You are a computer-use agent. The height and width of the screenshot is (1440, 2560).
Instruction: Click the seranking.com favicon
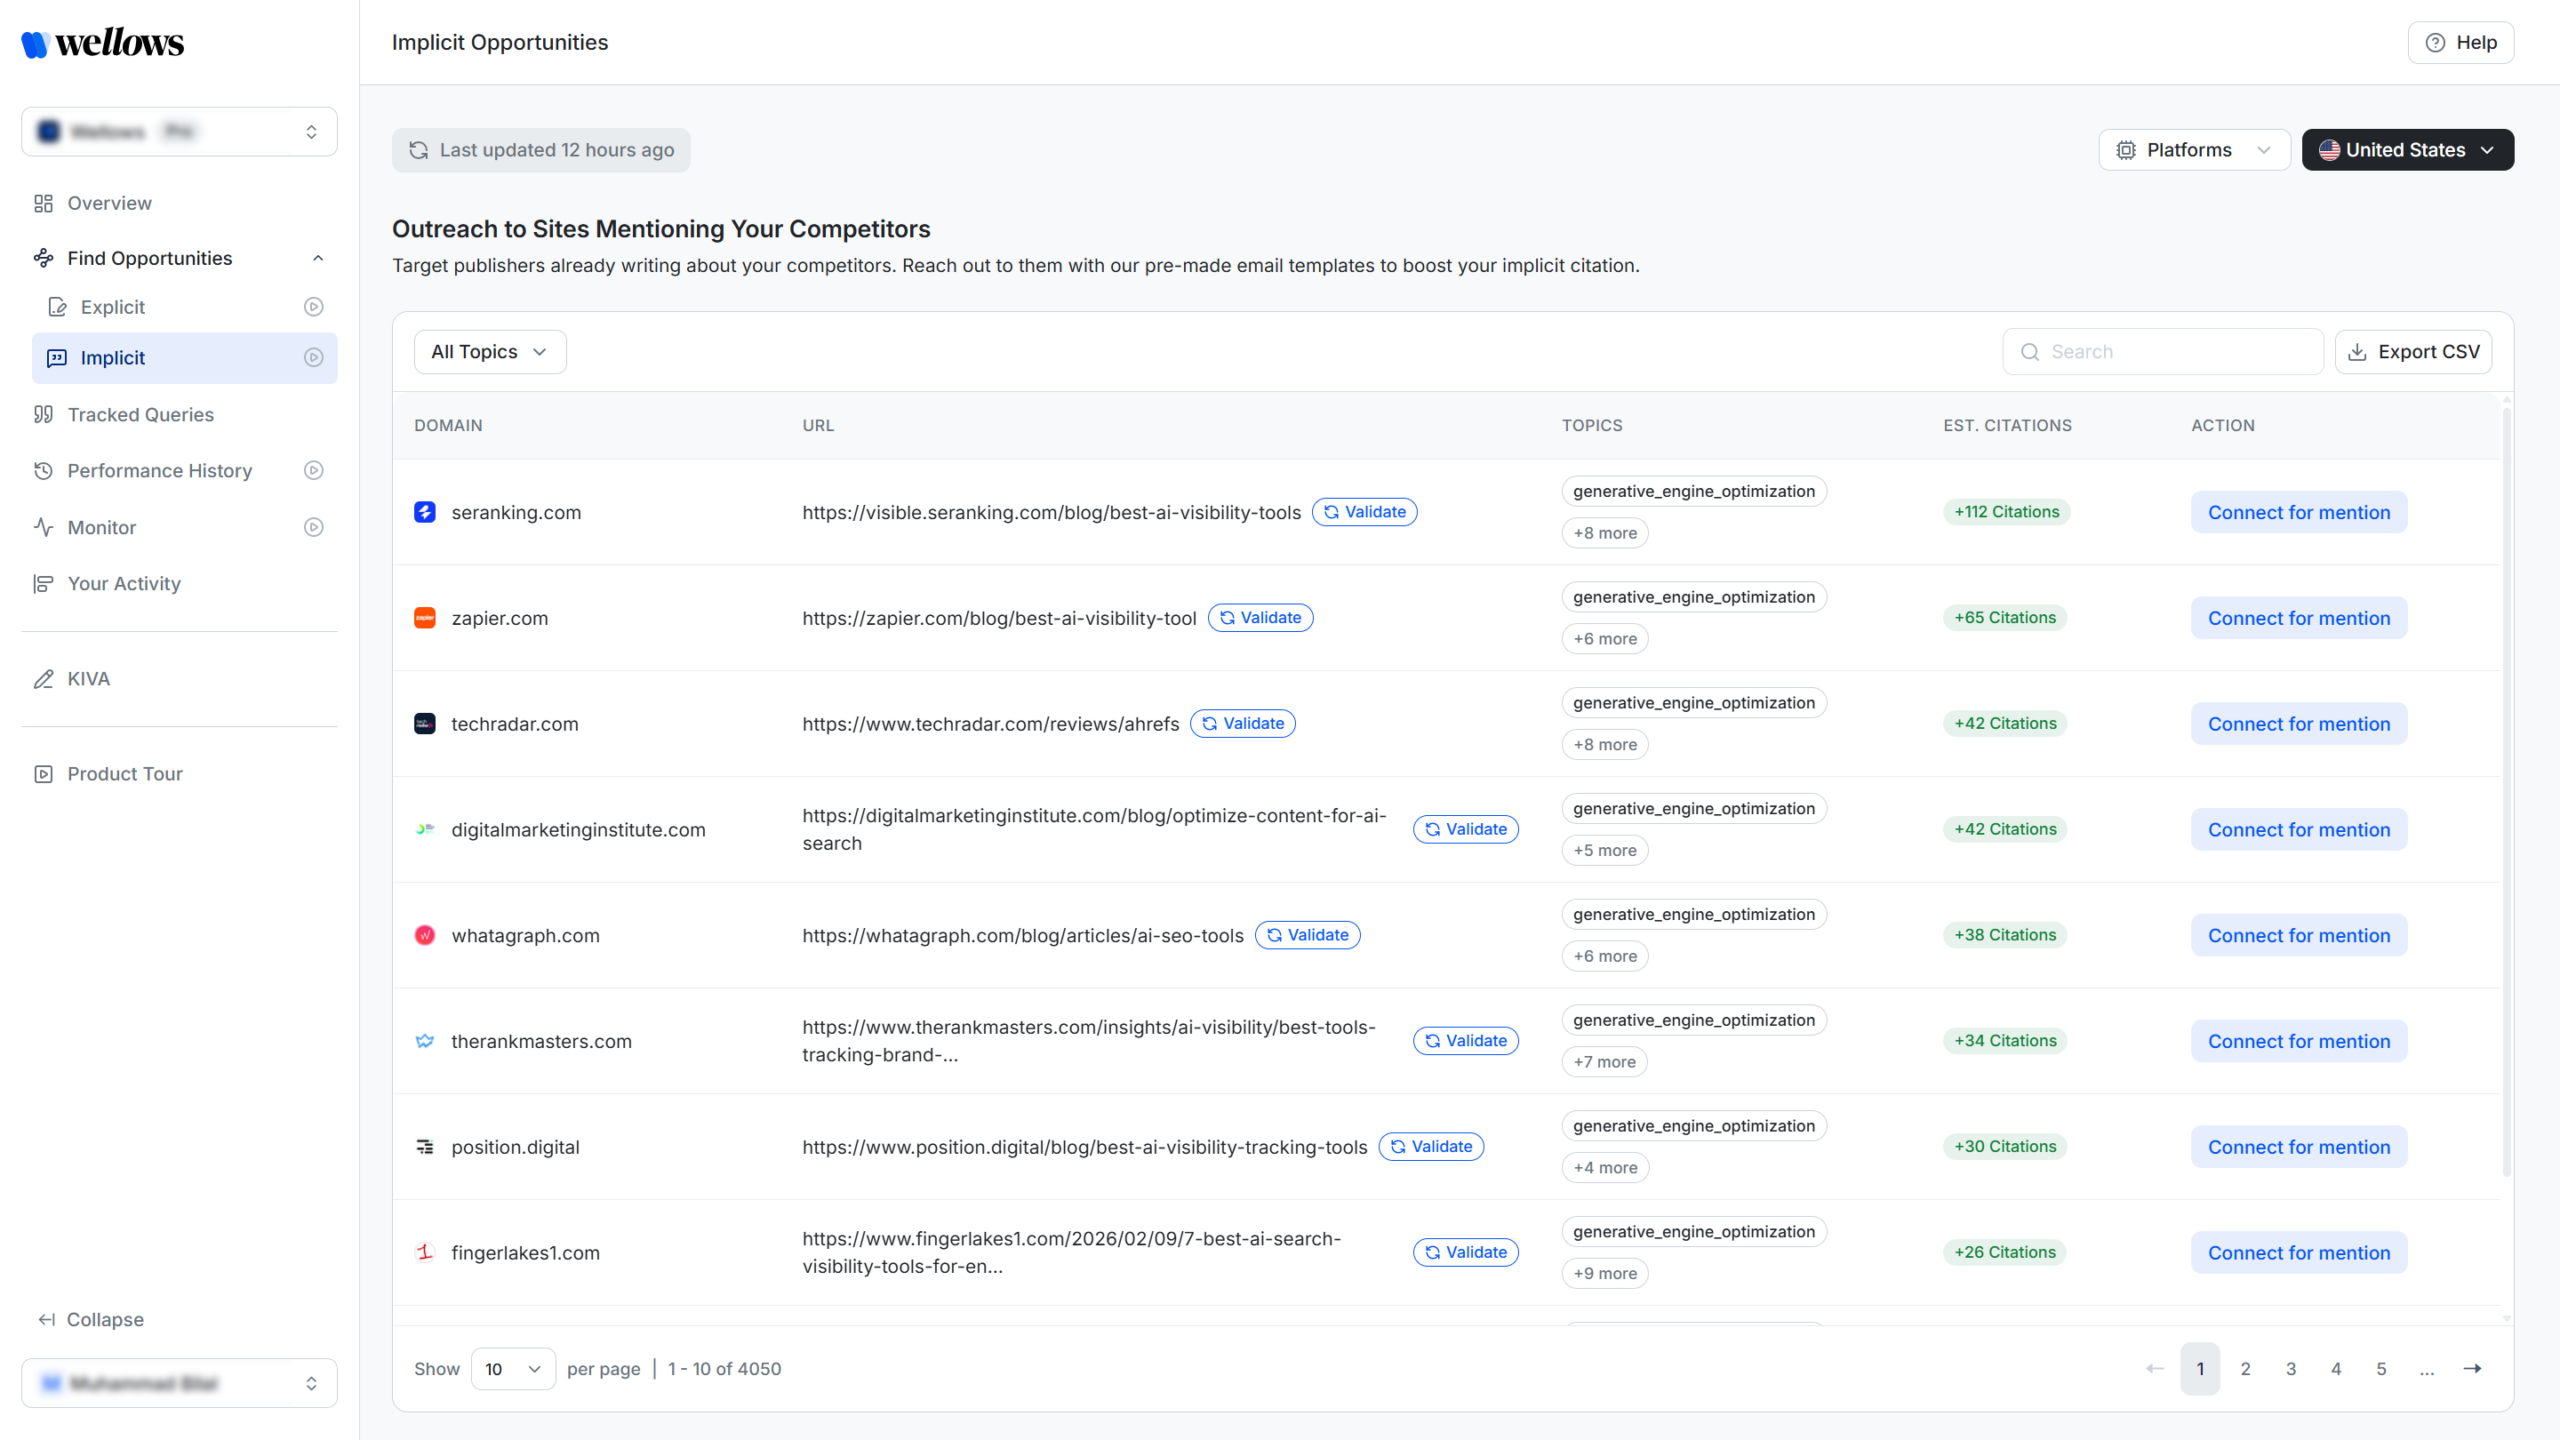(x=425, y=512)
